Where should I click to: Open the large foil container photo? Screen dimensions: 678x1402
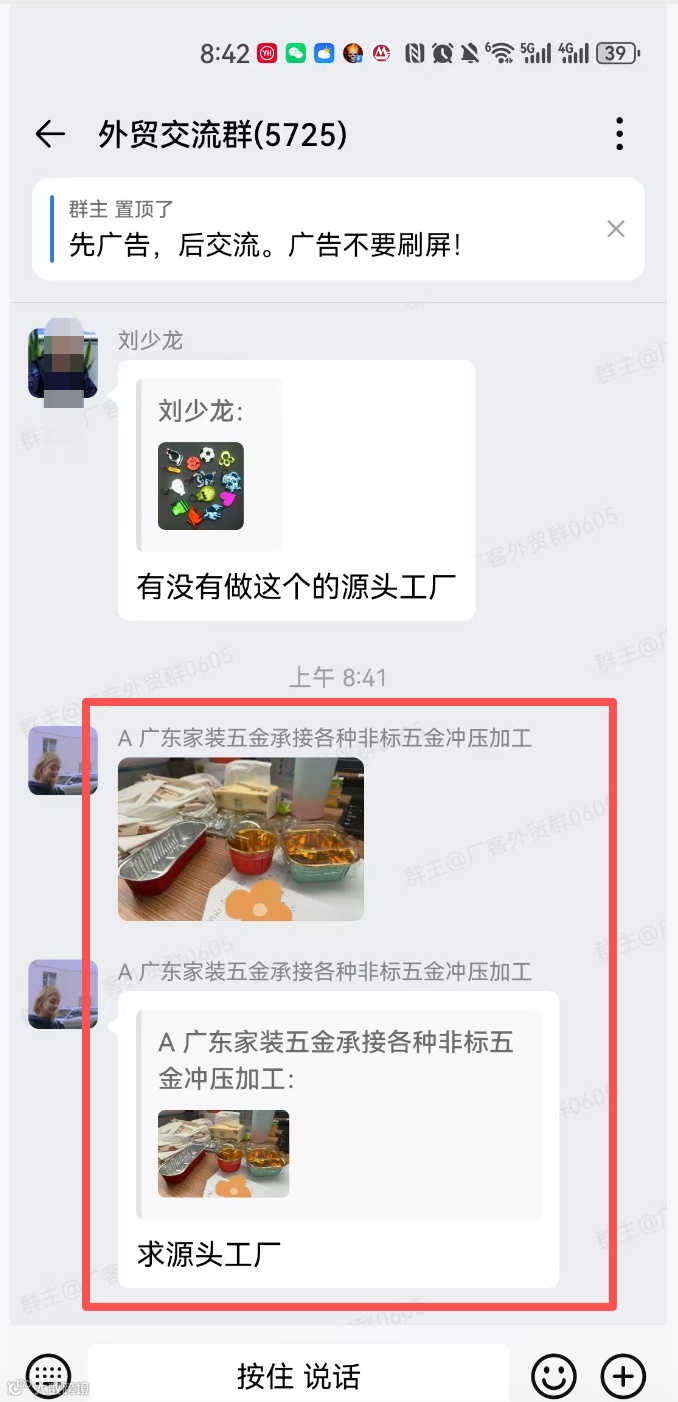241,839
